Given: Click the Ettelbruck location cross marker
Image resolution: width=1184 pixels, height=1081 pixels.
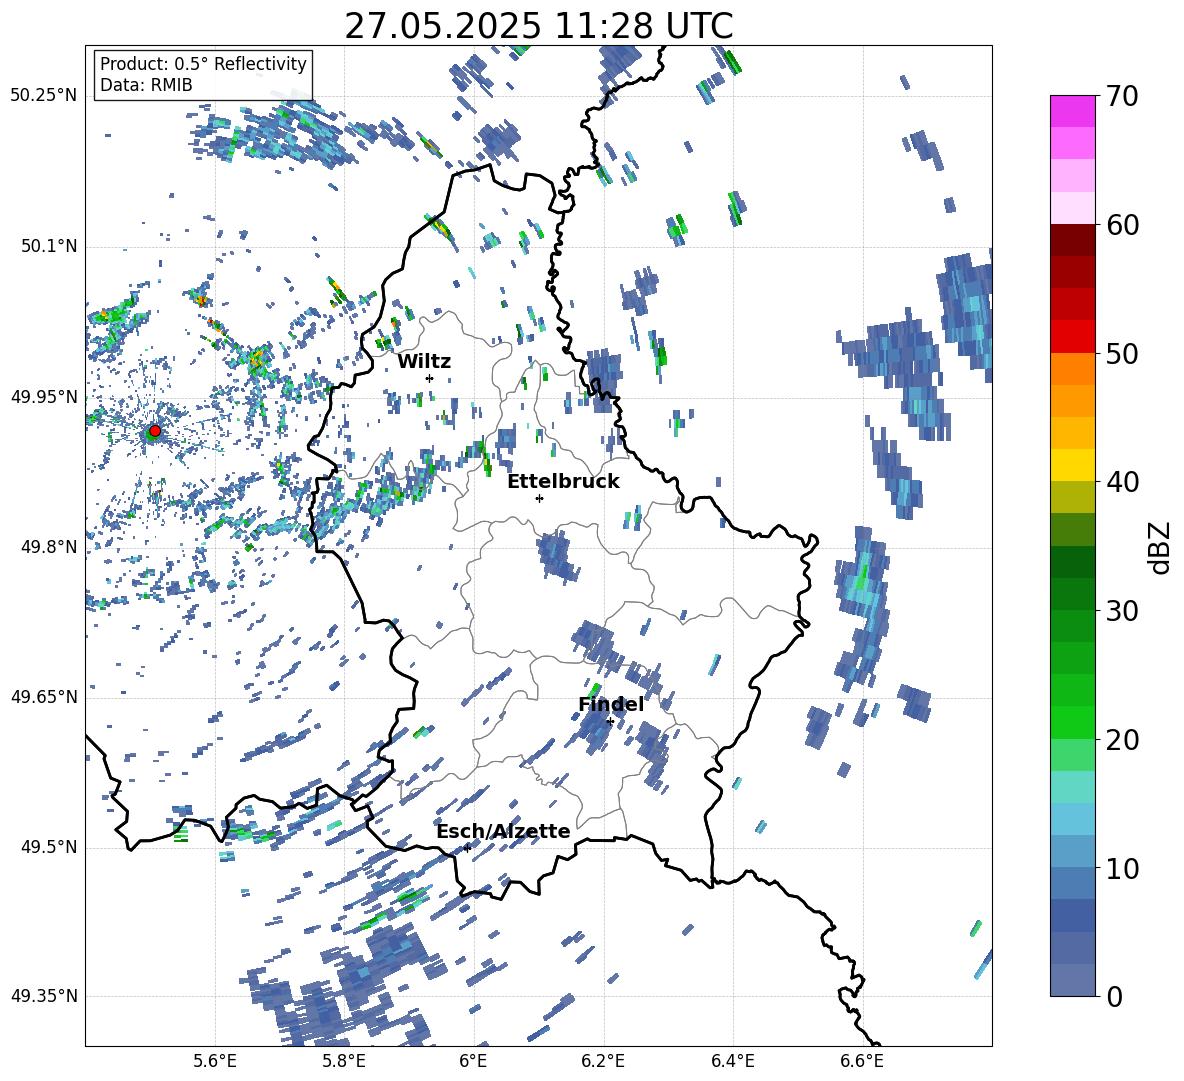Looking at the screenshot, I should pyautogui.click(x=539, y=498).
